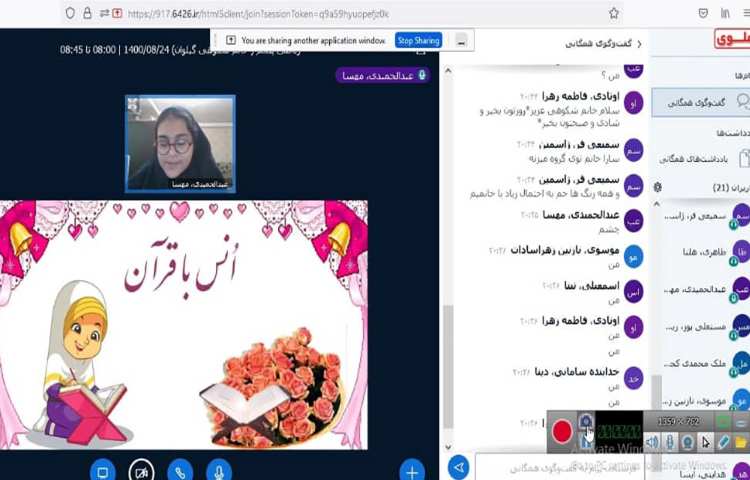750x480 pixels.
Task: Toggle microphone capture in recorder toolbar
Action: click(x=670, y=442)
